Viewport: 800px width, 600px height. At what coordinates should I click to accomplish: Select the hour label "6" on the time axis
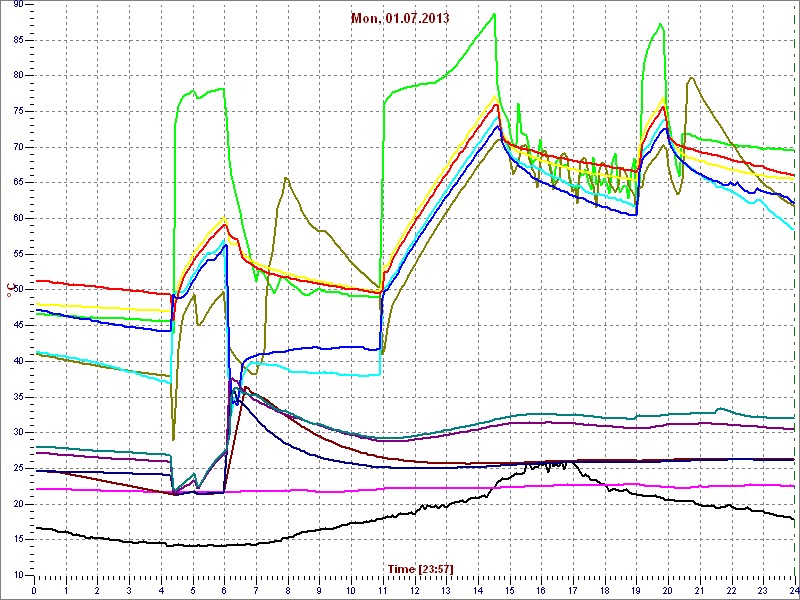click(x=224, y=588)
